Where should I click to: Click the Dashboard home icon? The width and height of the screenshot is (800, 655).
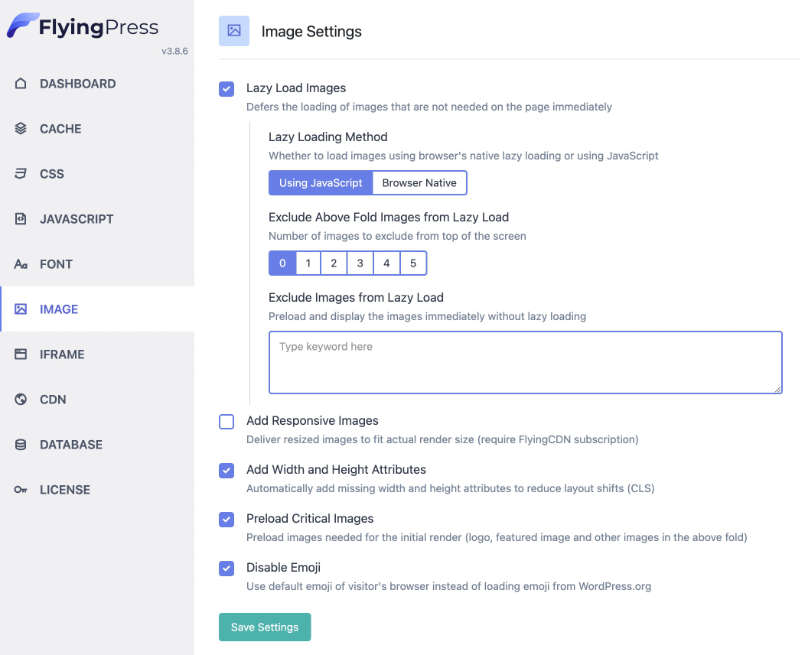point(20,83)
